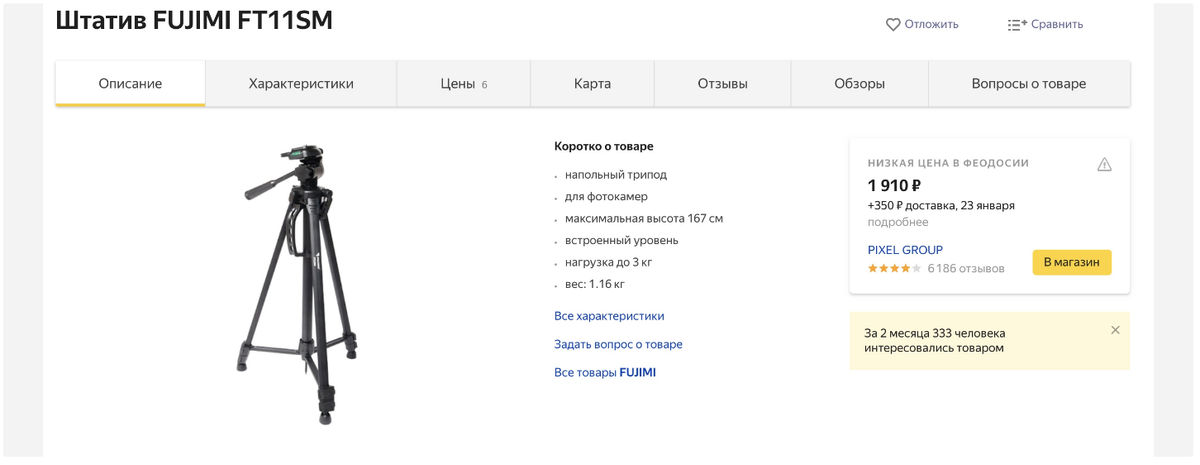Click the text нагрузка до 3 кг
This screenshot has width=1200, height=465.
608,262
